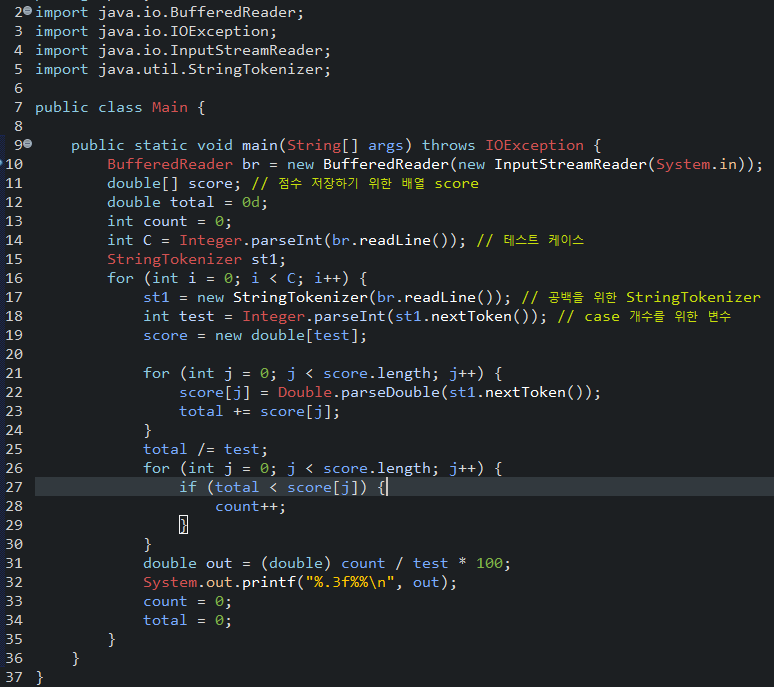Click 'import java.io.BufferedReader;' on line 2

169,12
